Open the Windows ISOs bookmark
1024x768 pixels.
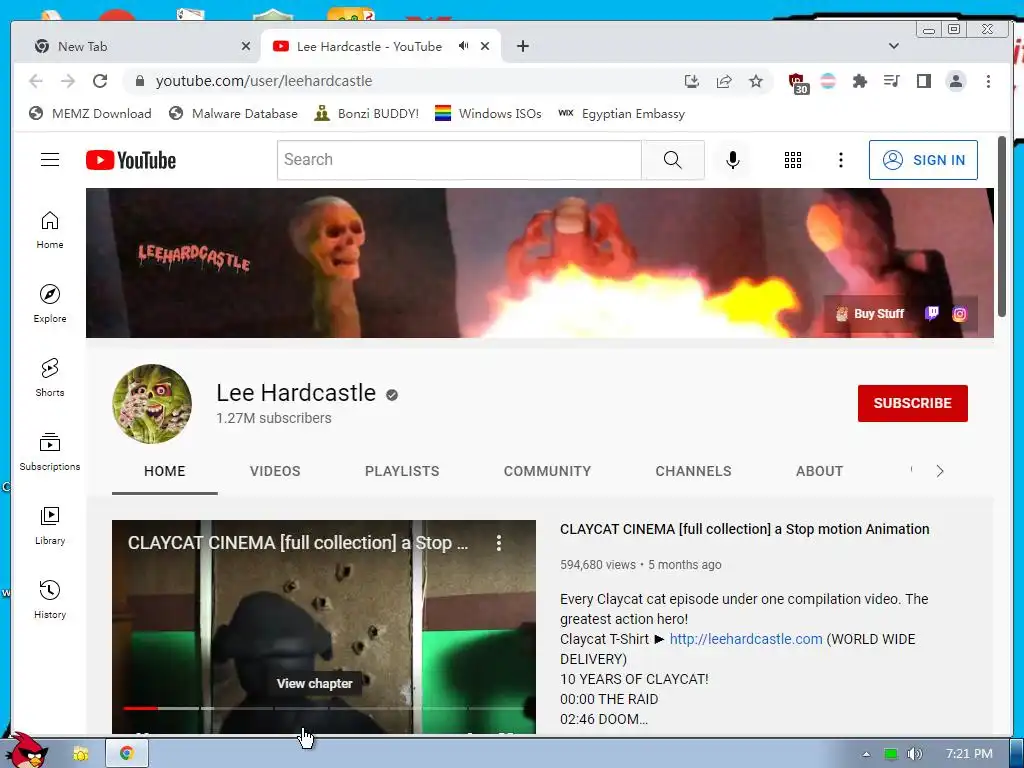[488, 114]
